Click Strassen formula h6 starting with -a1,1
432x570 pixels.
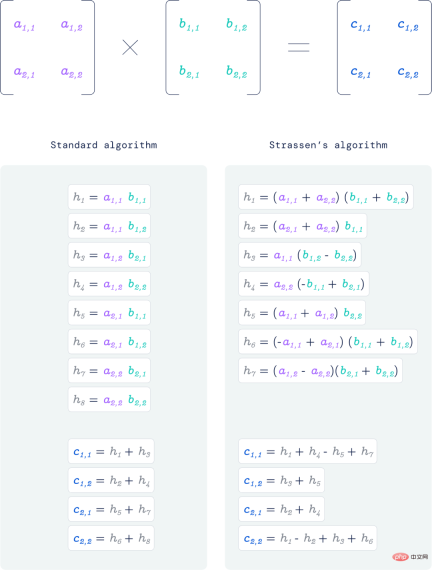pos(328,342)
